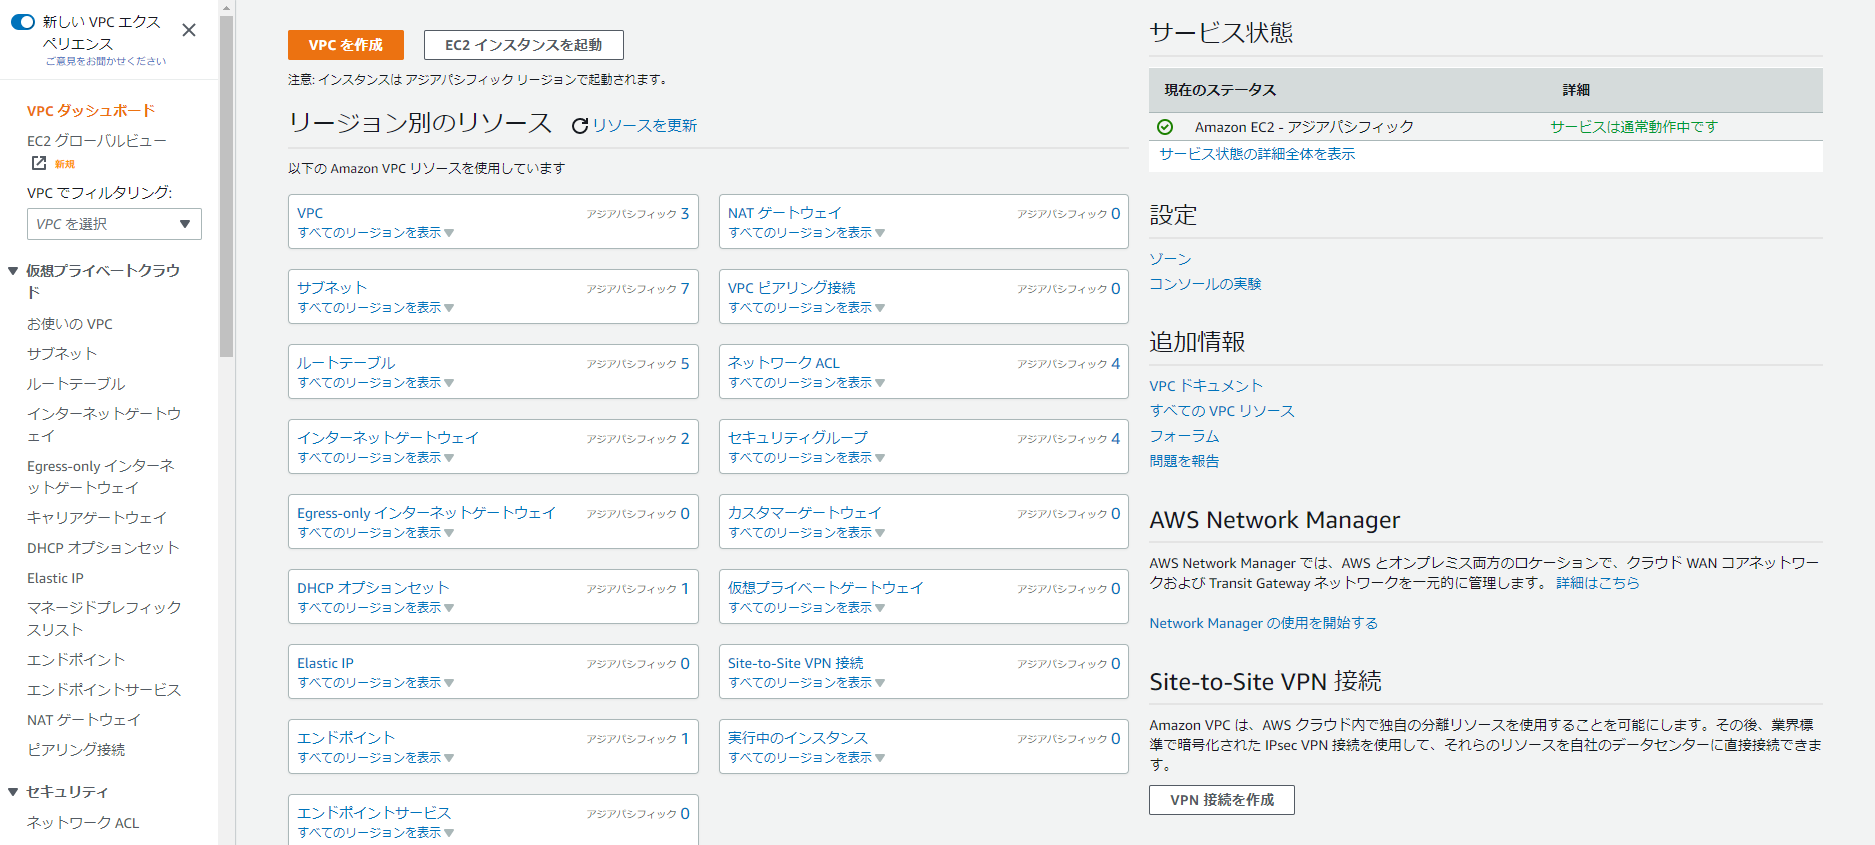Expand all regions under VPC card

(x=375, y=233)
